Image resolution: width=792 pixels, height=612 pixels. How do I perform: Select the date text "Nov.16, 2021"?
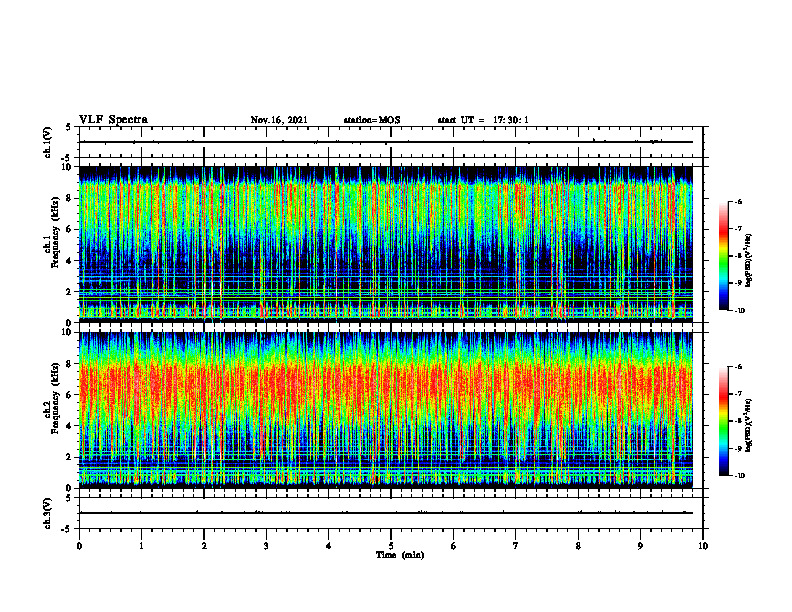(279, 120)
